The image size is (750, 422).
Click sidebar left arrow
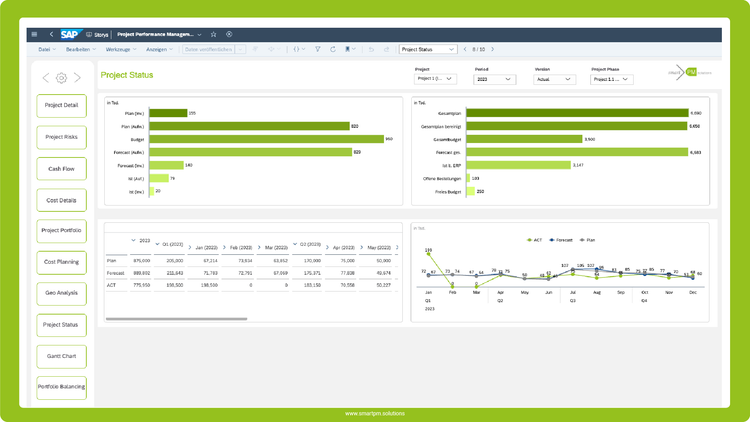coord(45,78)
